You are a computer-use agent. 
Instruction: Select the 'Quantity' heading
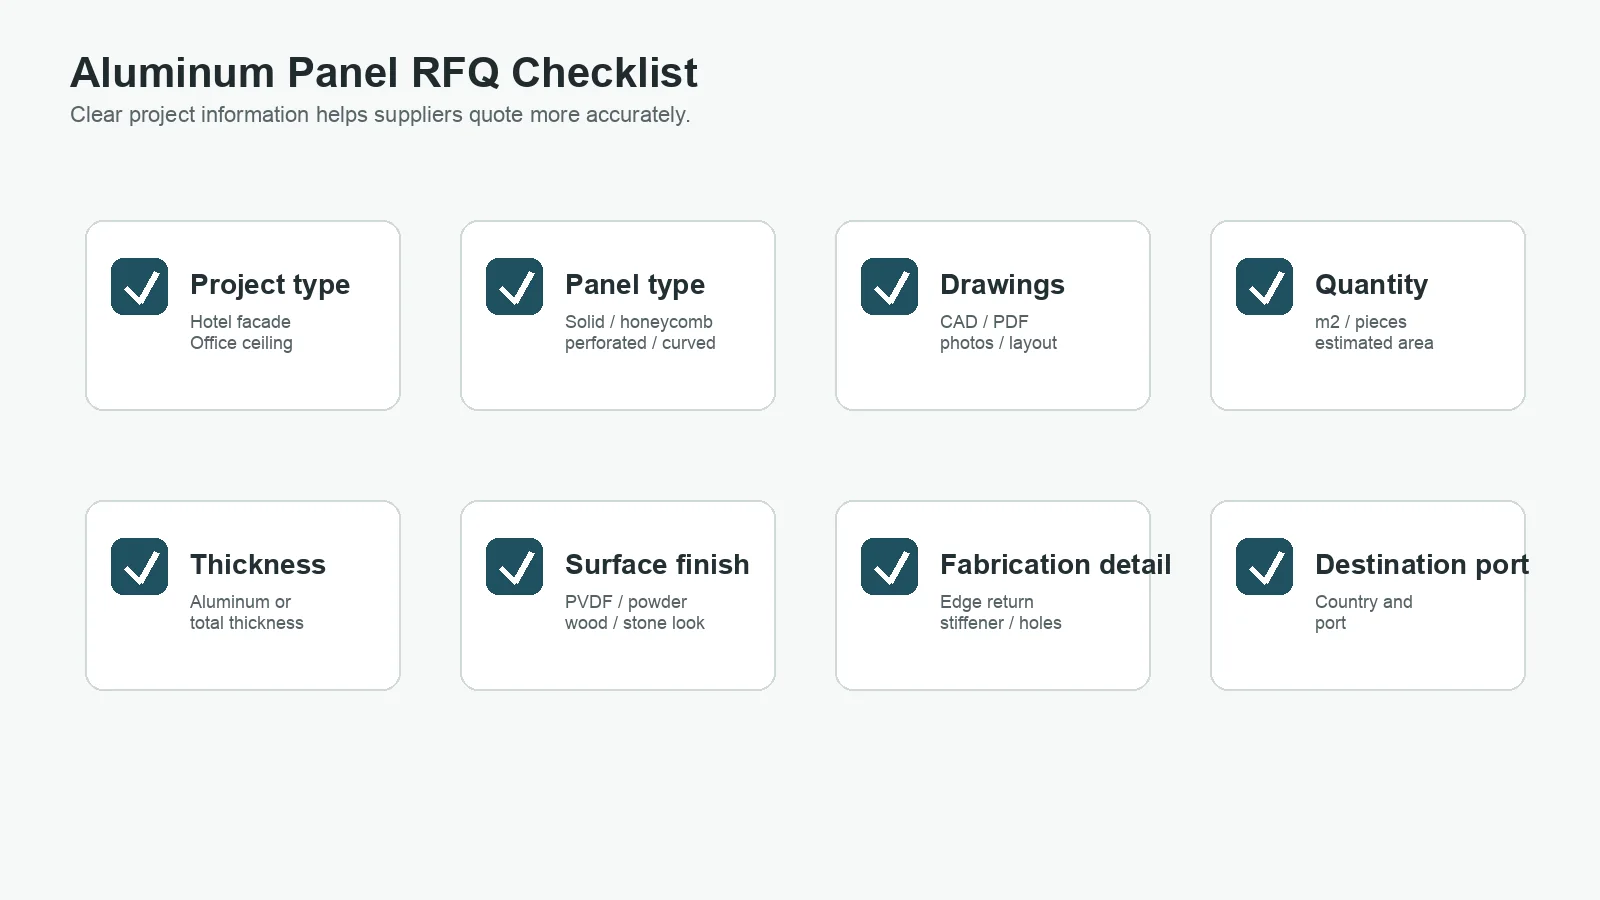[x=1371, y=285]
